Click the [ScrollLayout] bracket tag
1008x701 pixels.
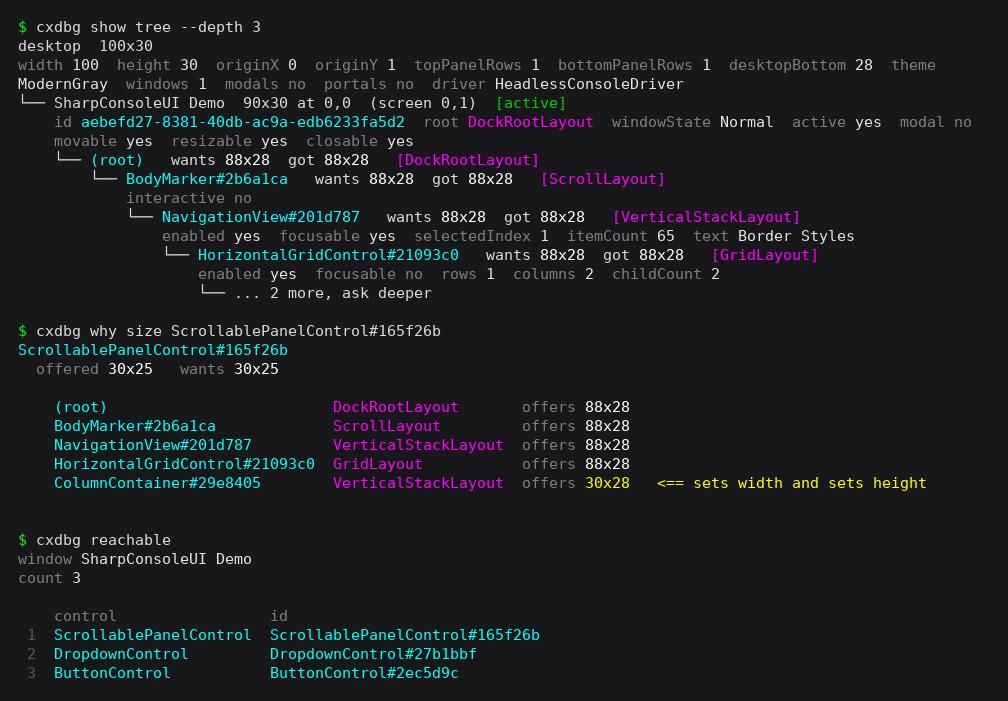pos(603,179)
